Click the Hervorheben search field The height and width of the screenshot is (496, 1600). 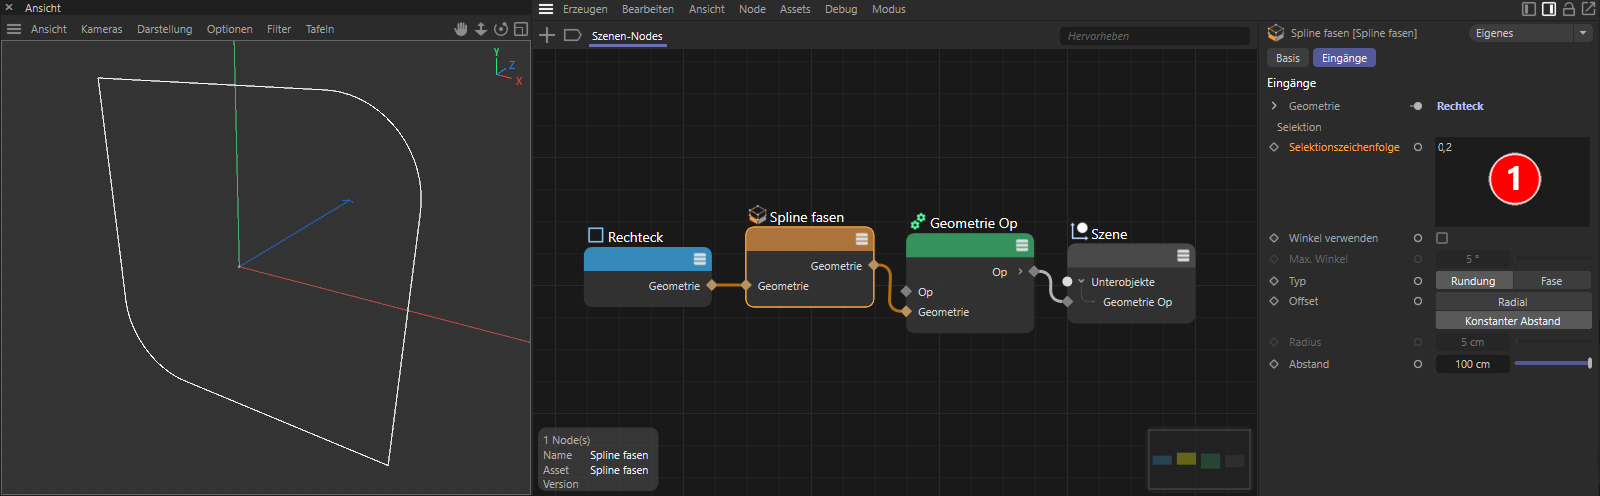(x=1154, y=36)
